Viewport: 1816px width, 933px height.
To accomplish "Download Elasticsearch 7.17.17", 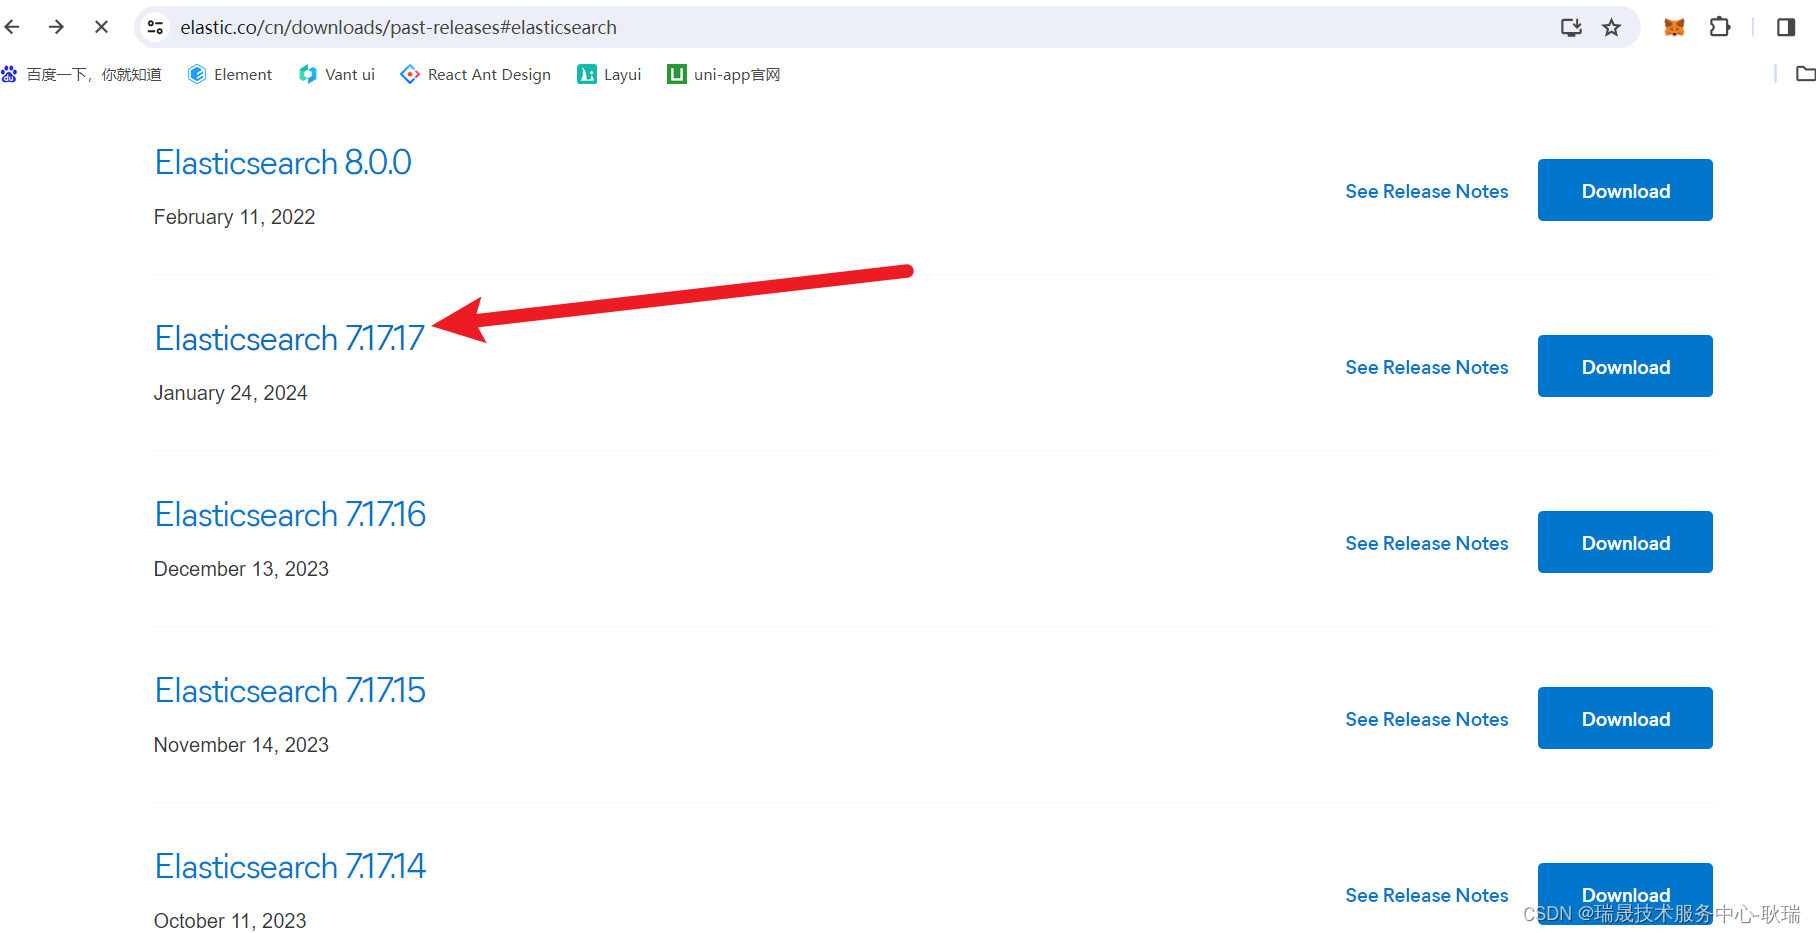I will click(1625, 366).
